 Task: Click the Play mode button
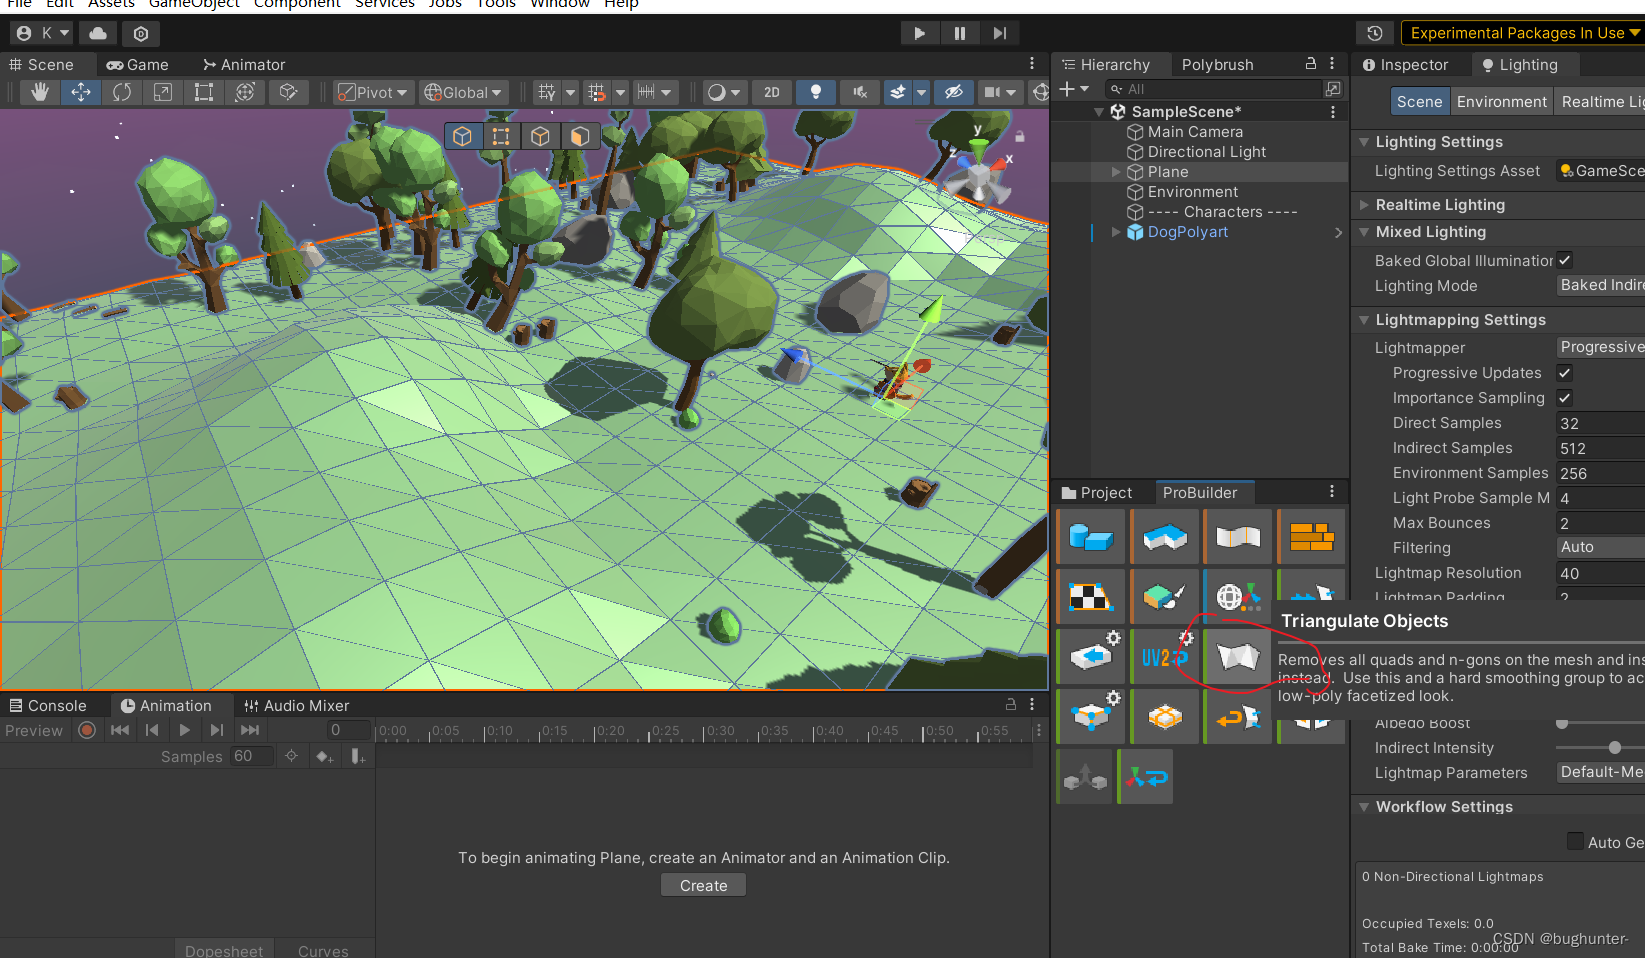[x=919, y=33]
